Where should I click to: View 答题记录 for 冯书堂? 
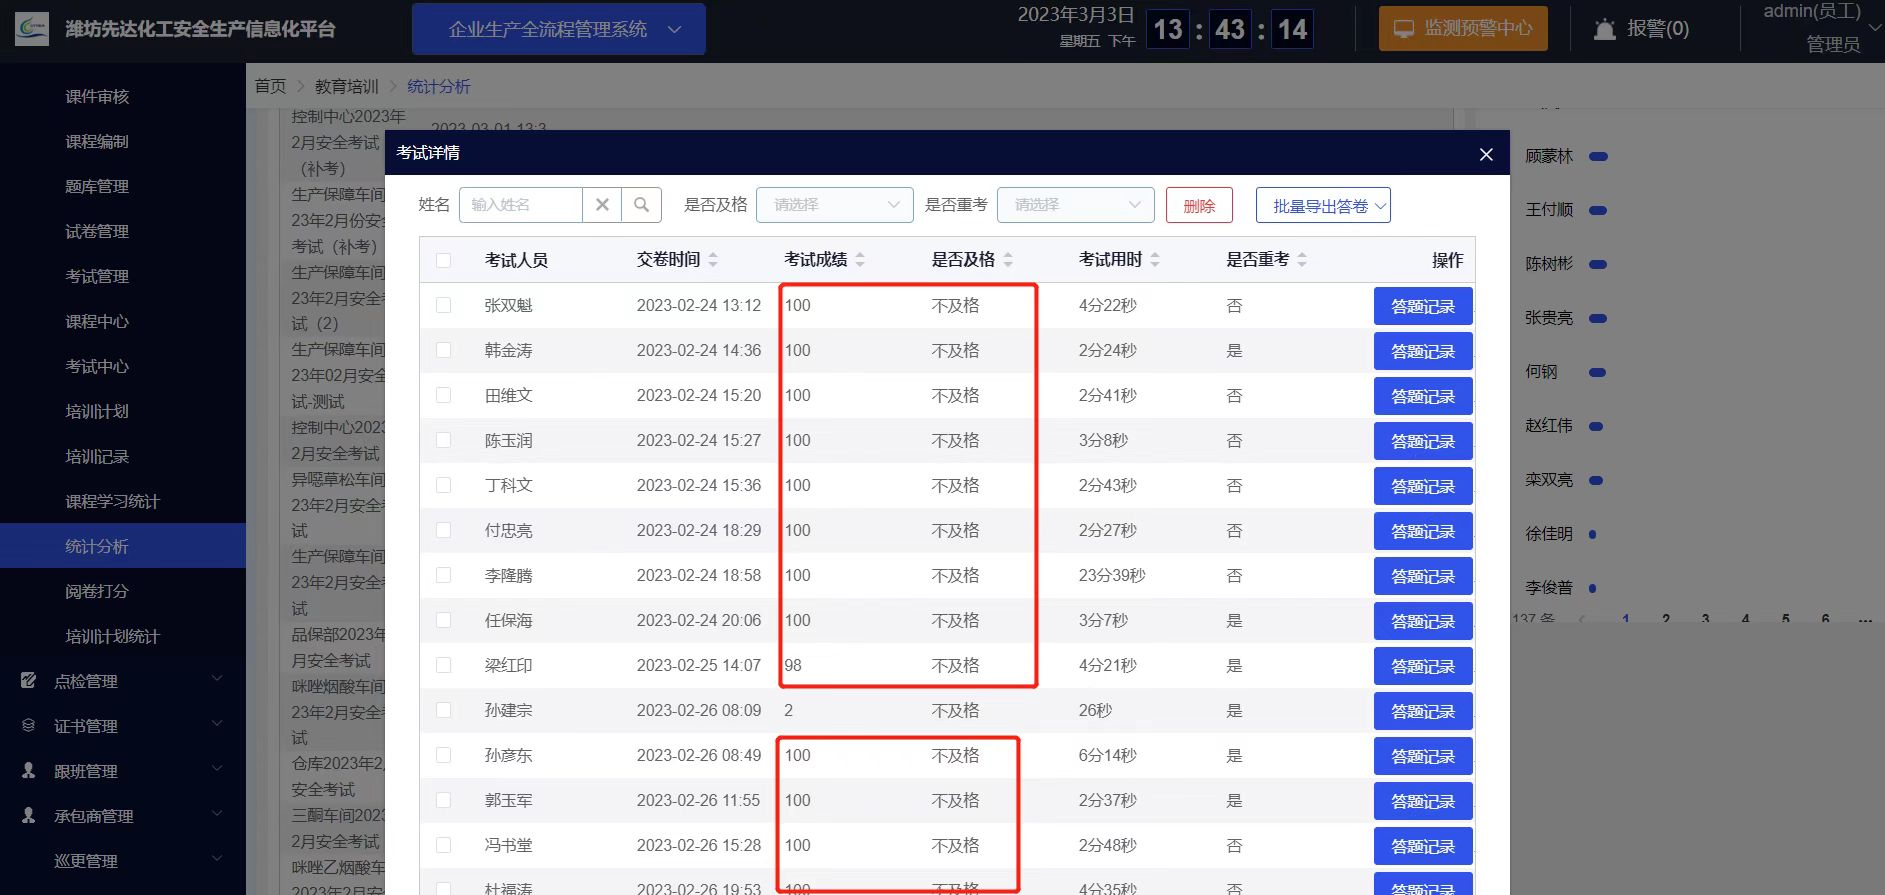tap(1423, 846)
